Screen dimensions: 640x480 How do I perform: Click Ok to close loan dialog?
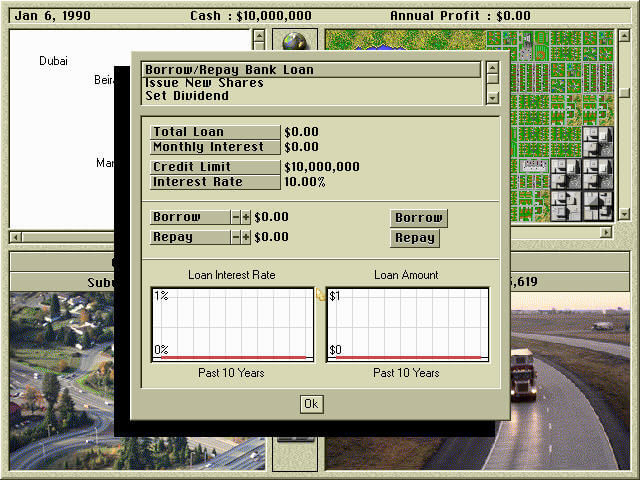point(311,403)
